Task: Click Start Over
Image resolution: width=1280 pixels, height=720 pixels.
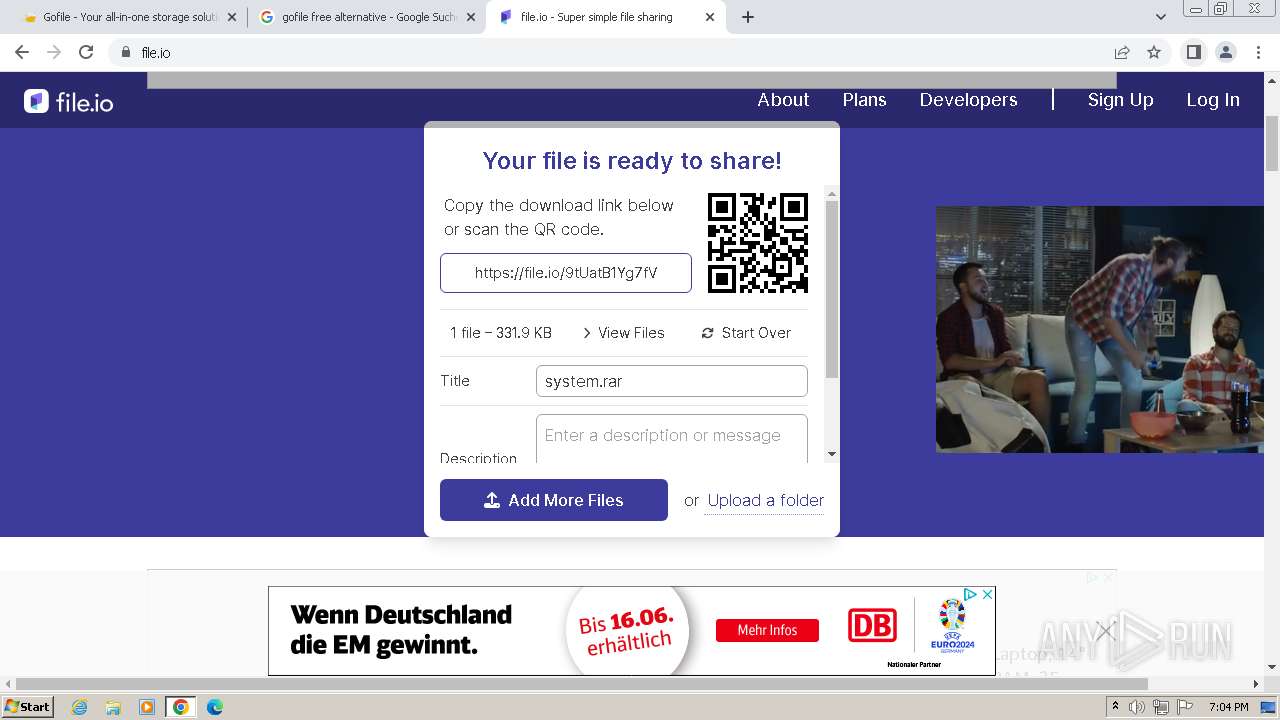Action: click(x=746, y=333)
